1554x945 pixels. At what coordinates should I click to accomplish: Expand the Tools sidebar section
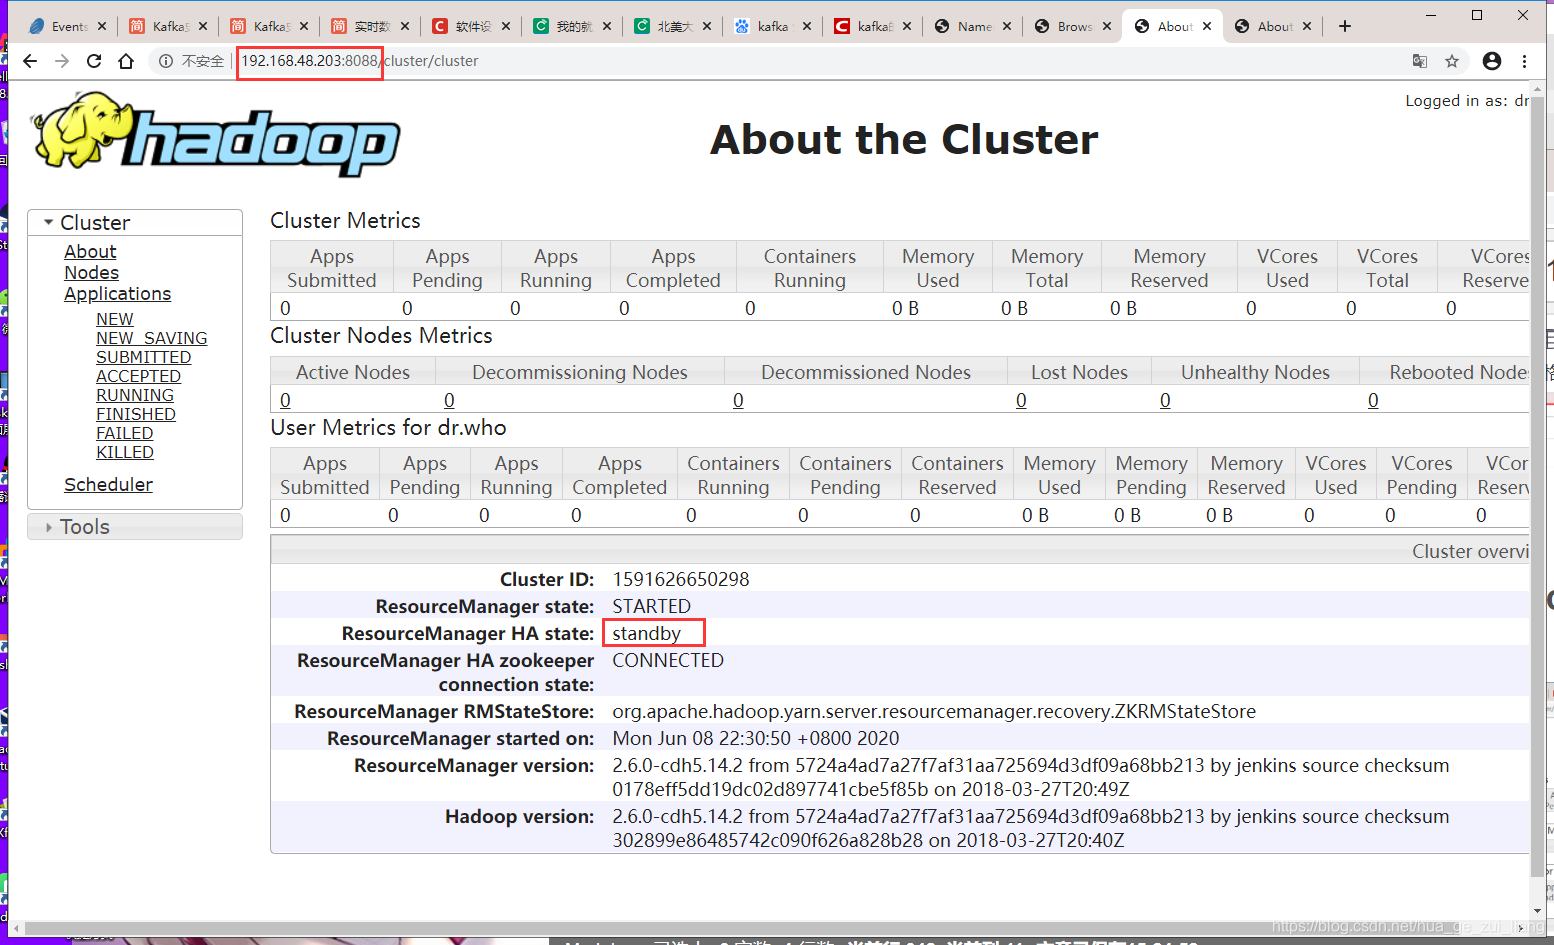pos(135,526)
